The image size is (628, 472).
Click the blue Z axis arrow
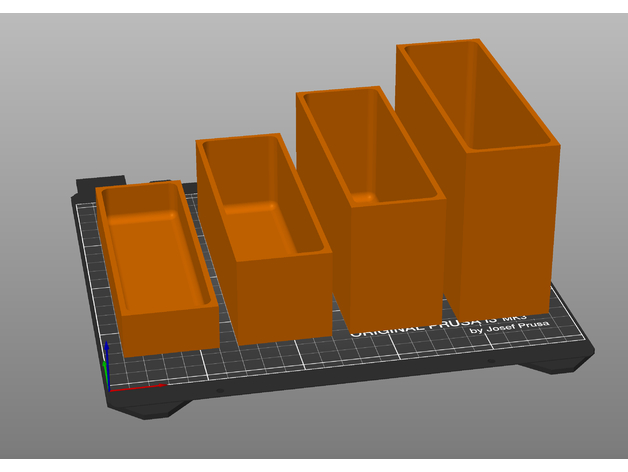coord(107,352)
